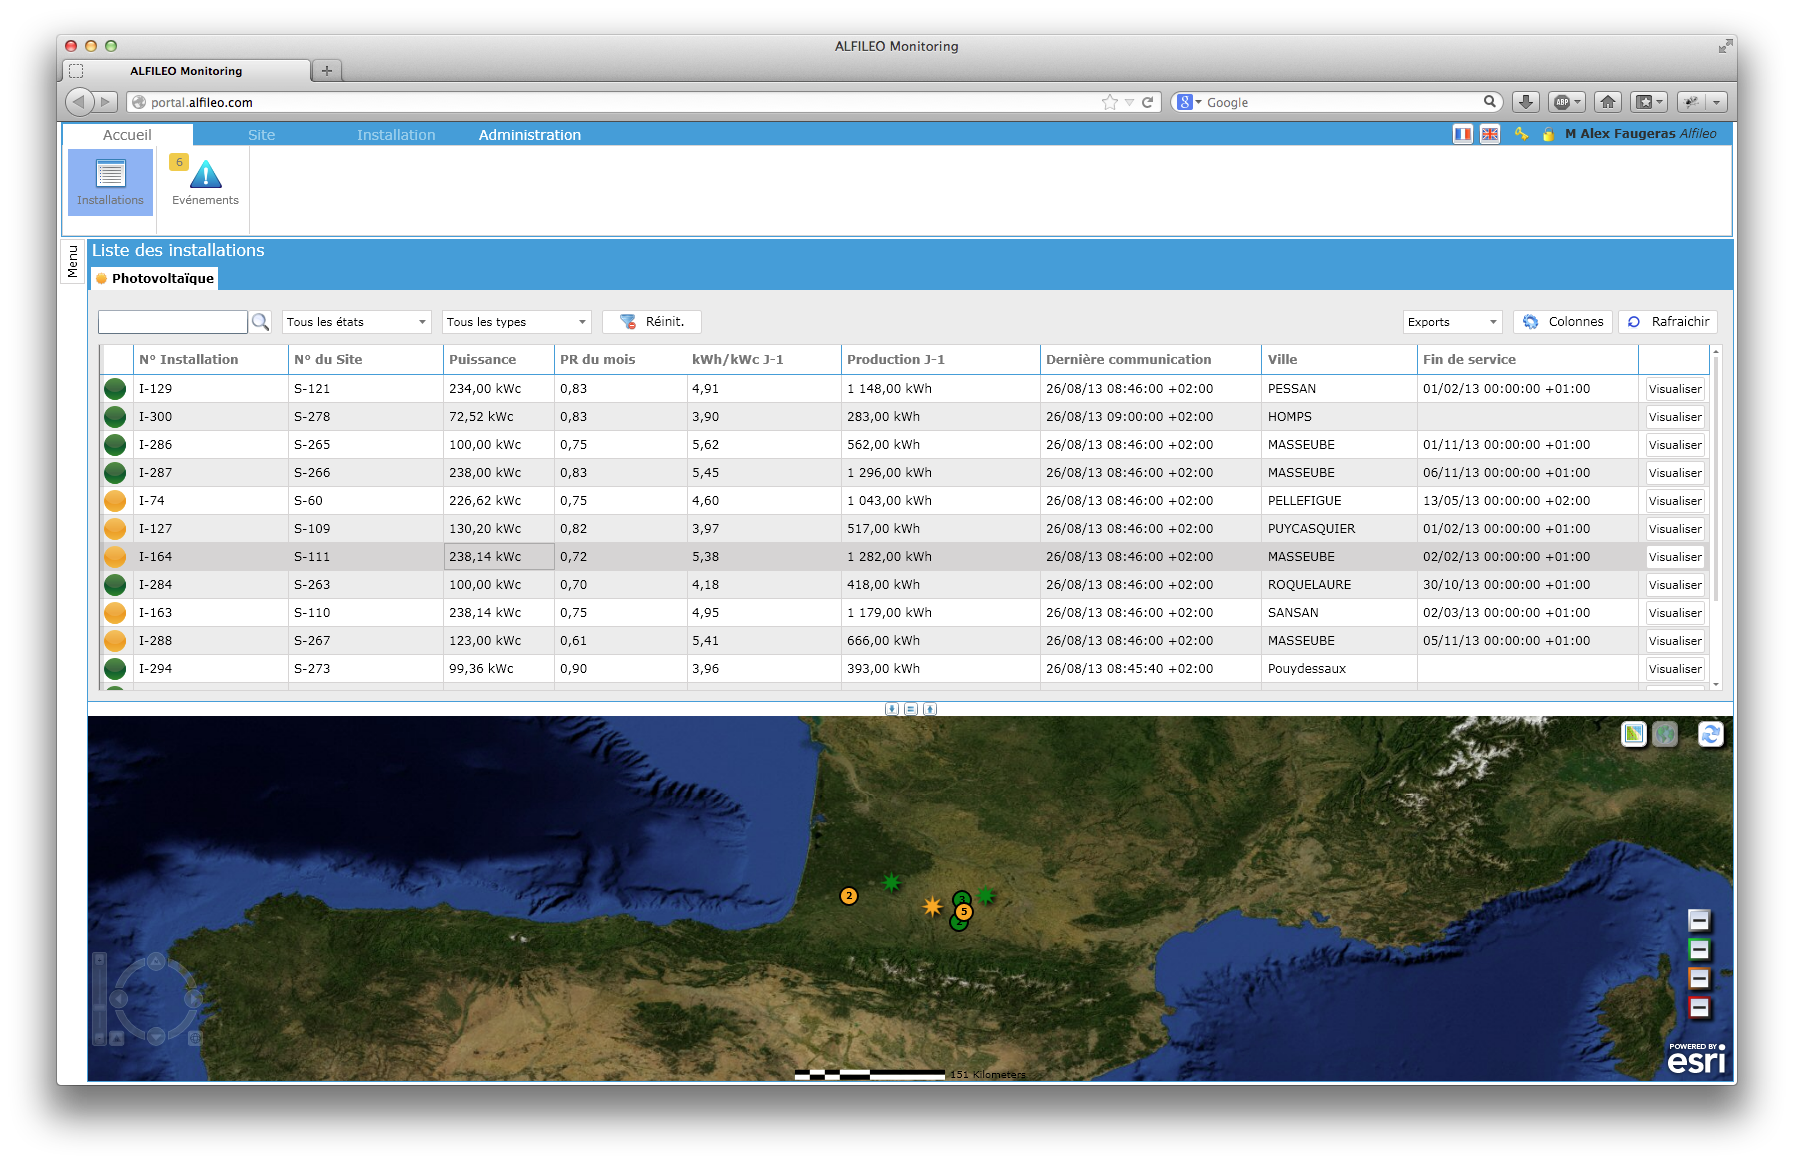Click Visualiser for installation I-164
The width and height of the screenshot is (1794, 1164).
[1675, 557]
